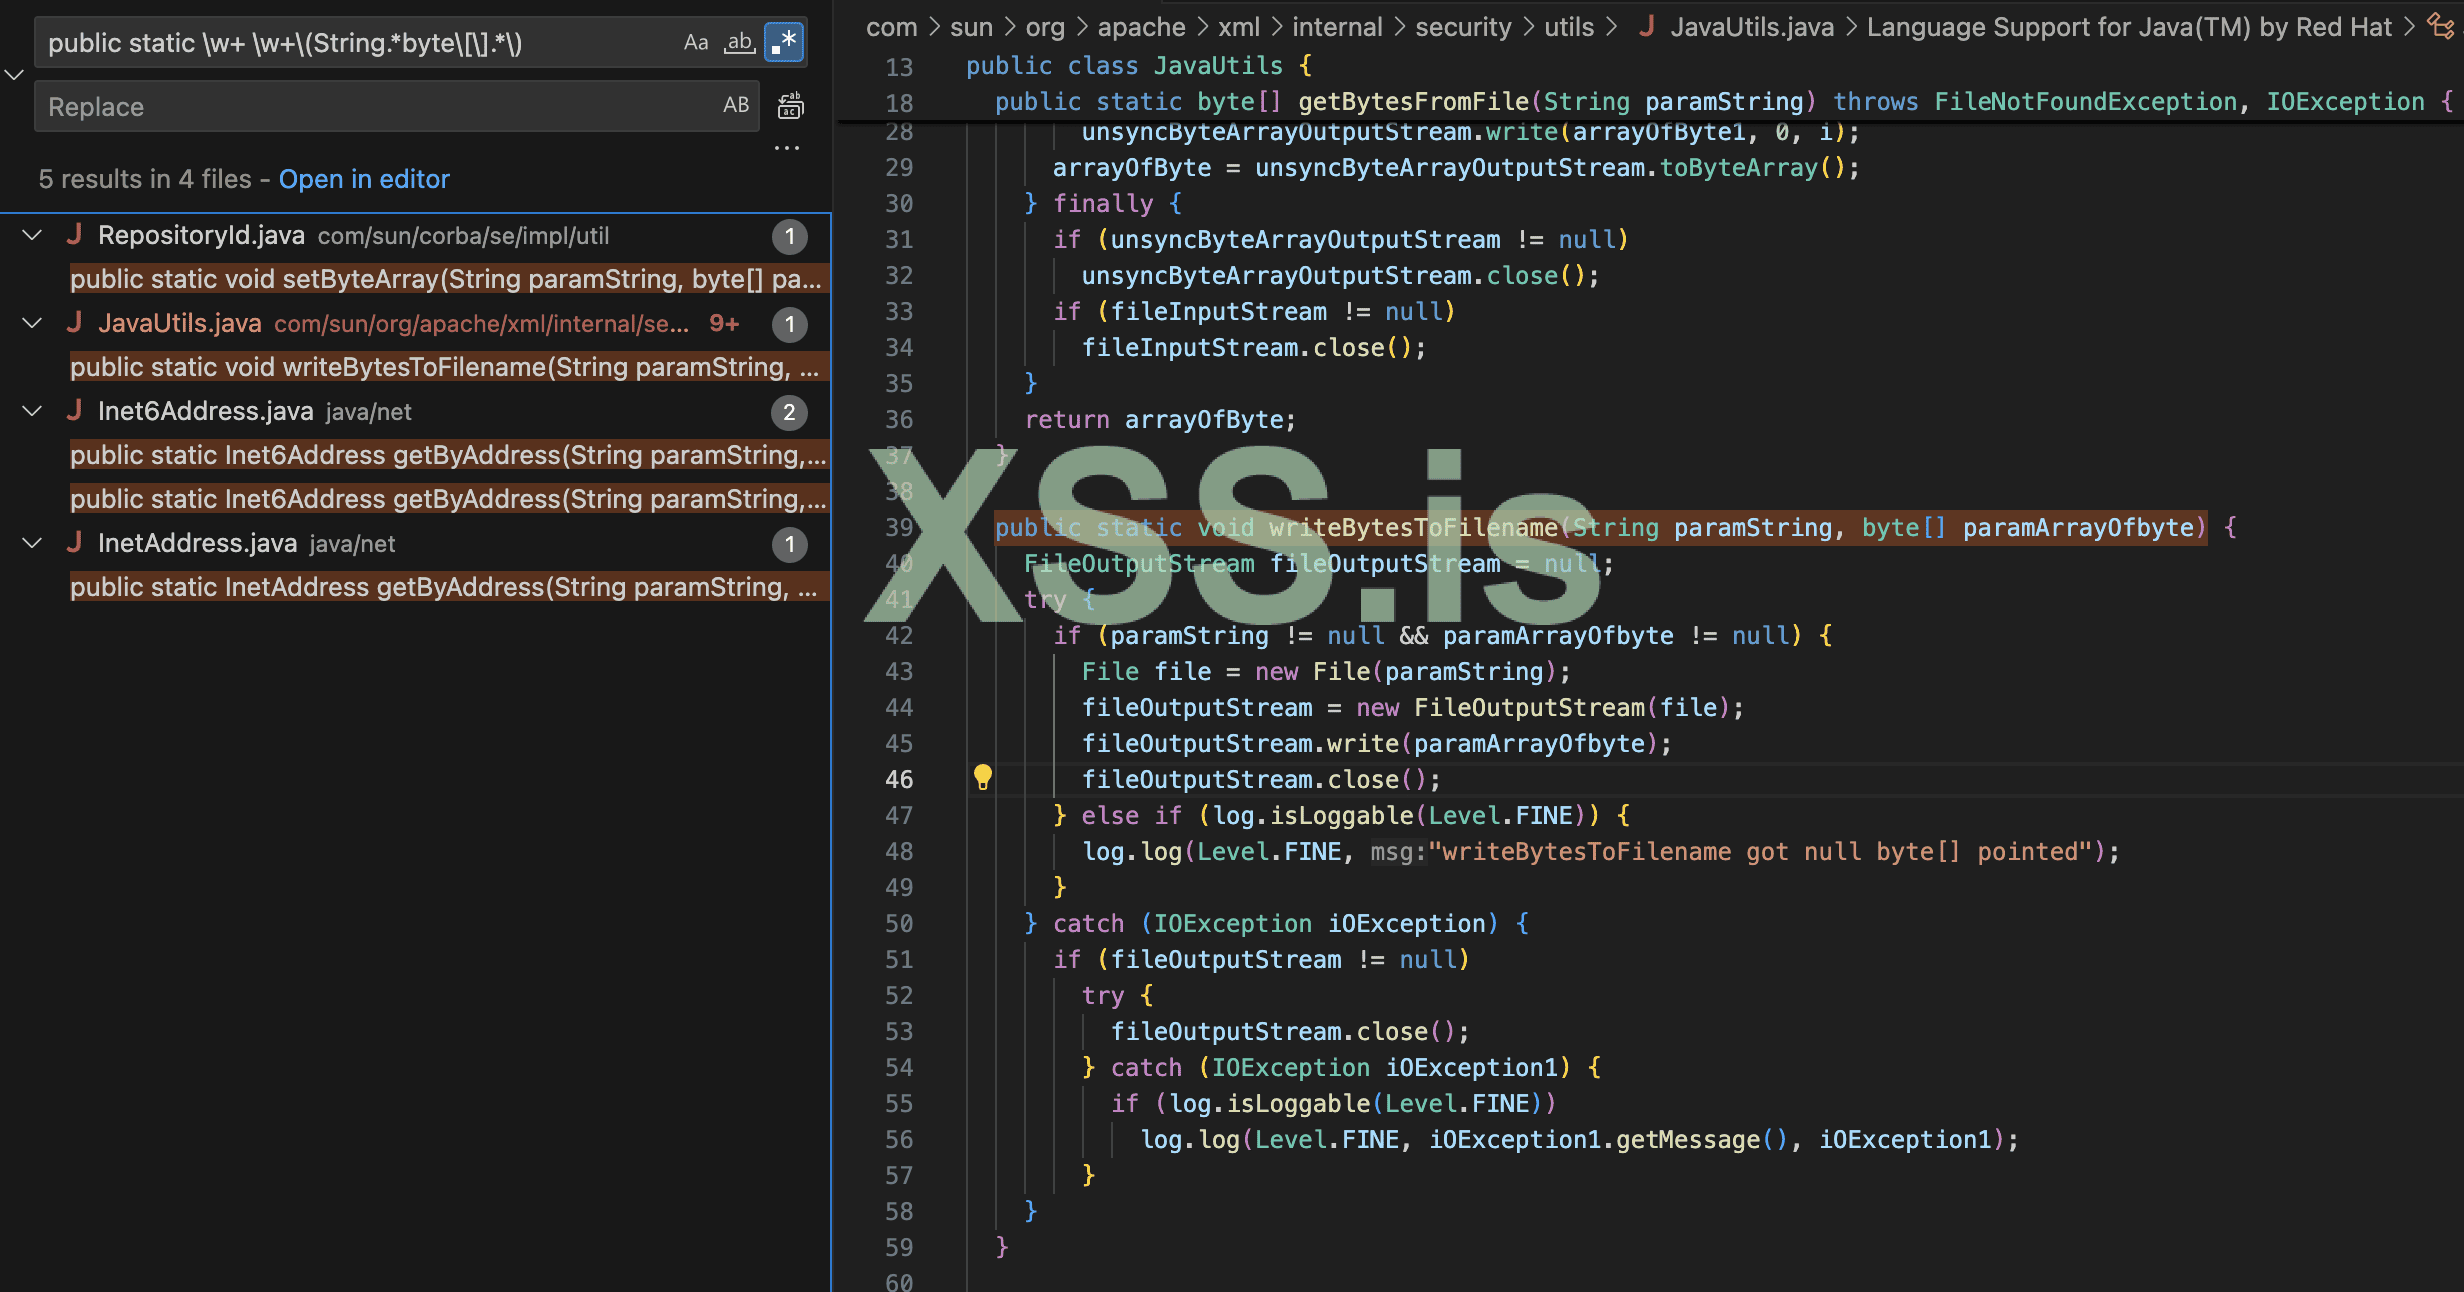2464x1292 pixels.
Task: Click the Java icon beside InetAddress.java
Action: (x=74, y=543)
